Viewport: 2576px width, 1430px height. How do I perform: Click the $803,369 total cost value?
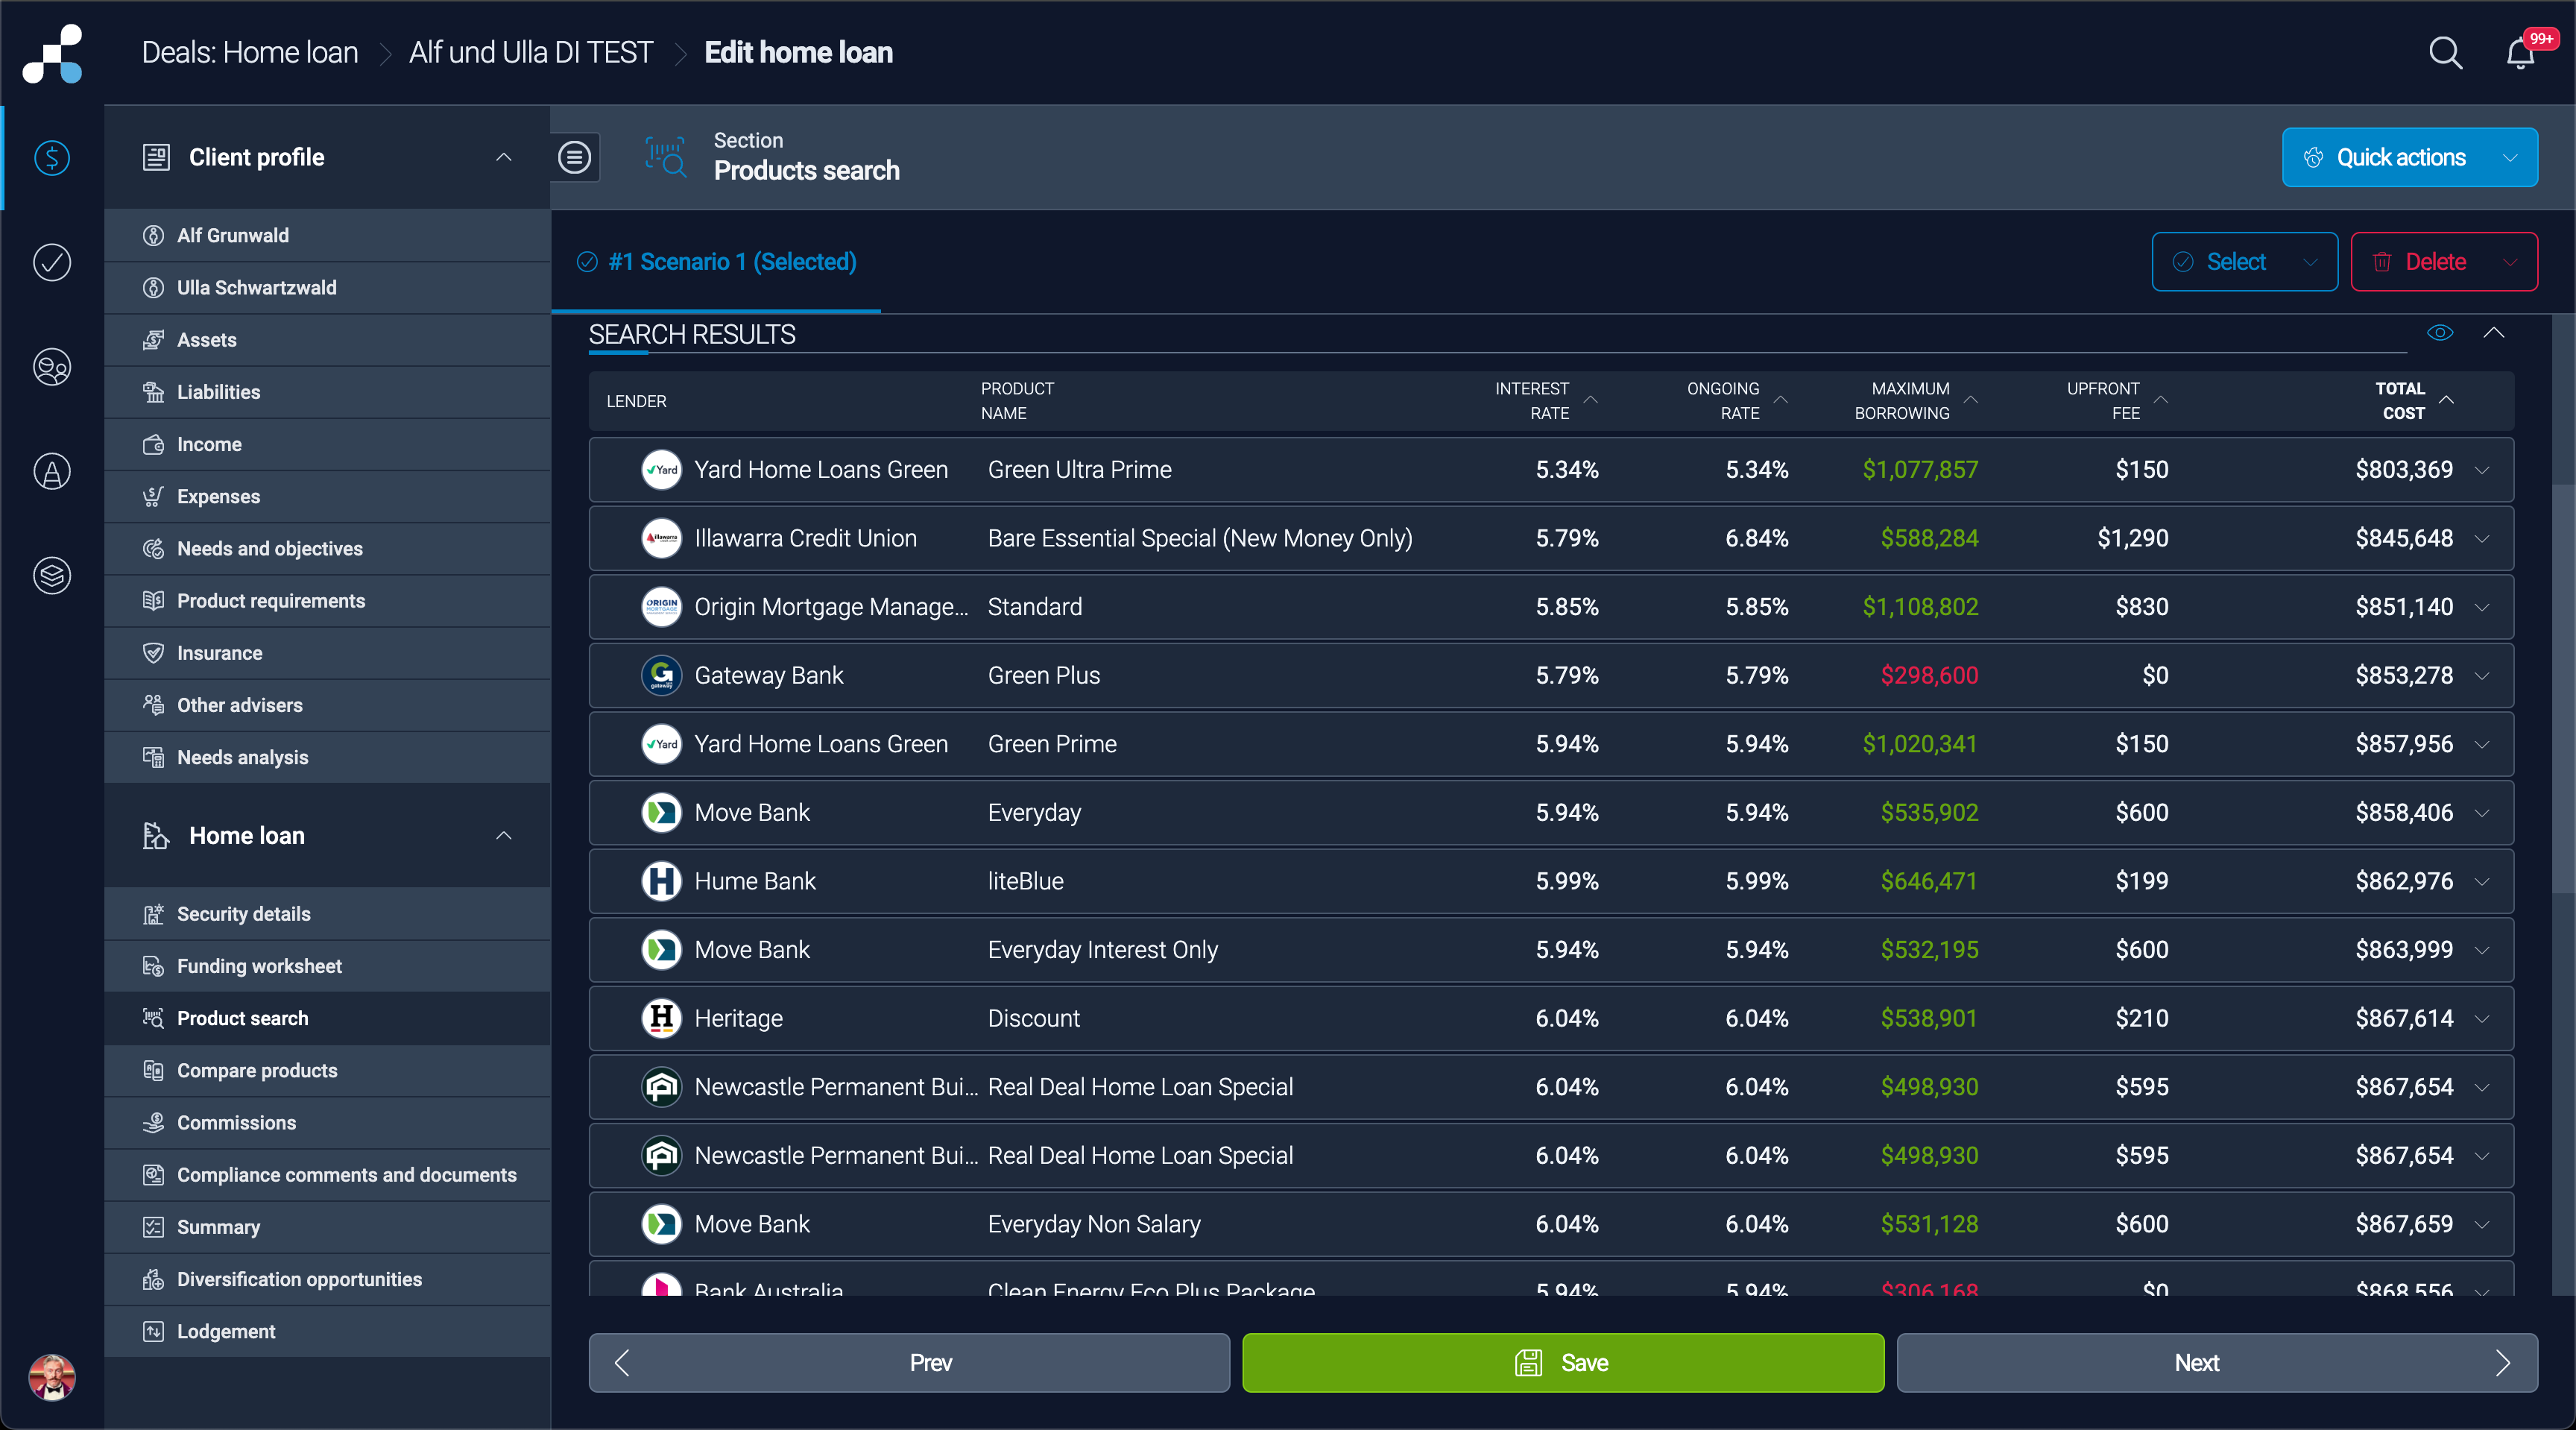click(x=2404, y=470)
